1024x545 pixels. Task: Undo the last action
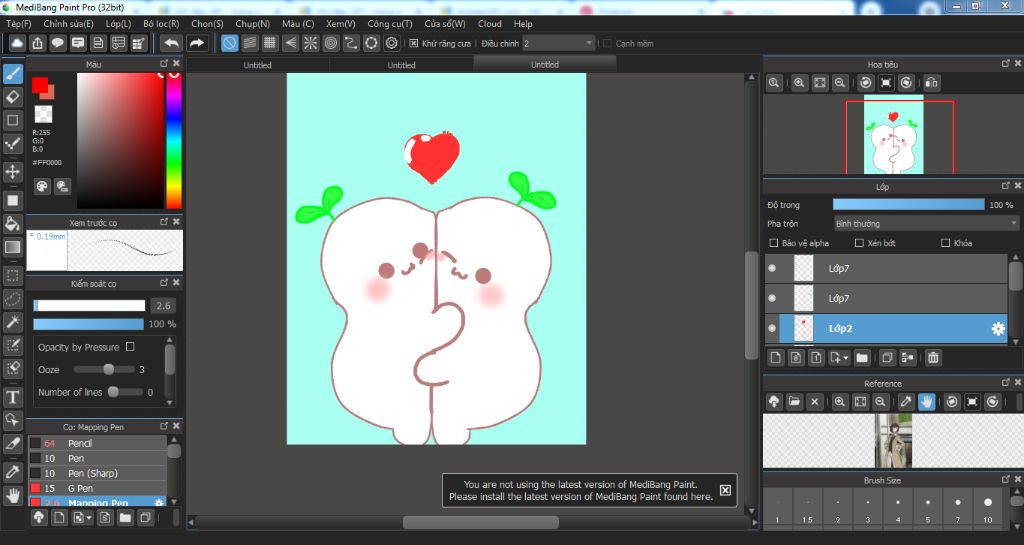coord(171,43)
